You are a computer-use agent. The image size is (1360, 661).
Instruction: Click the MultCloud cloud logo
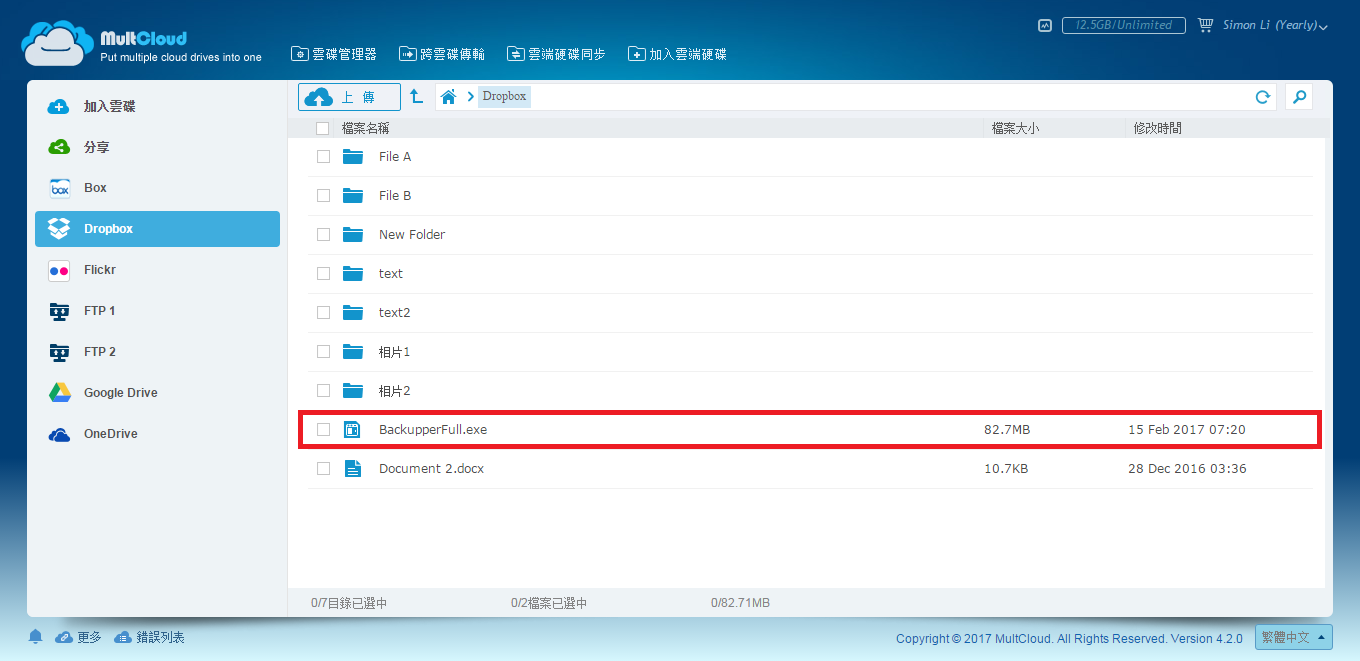coord(59,43)
